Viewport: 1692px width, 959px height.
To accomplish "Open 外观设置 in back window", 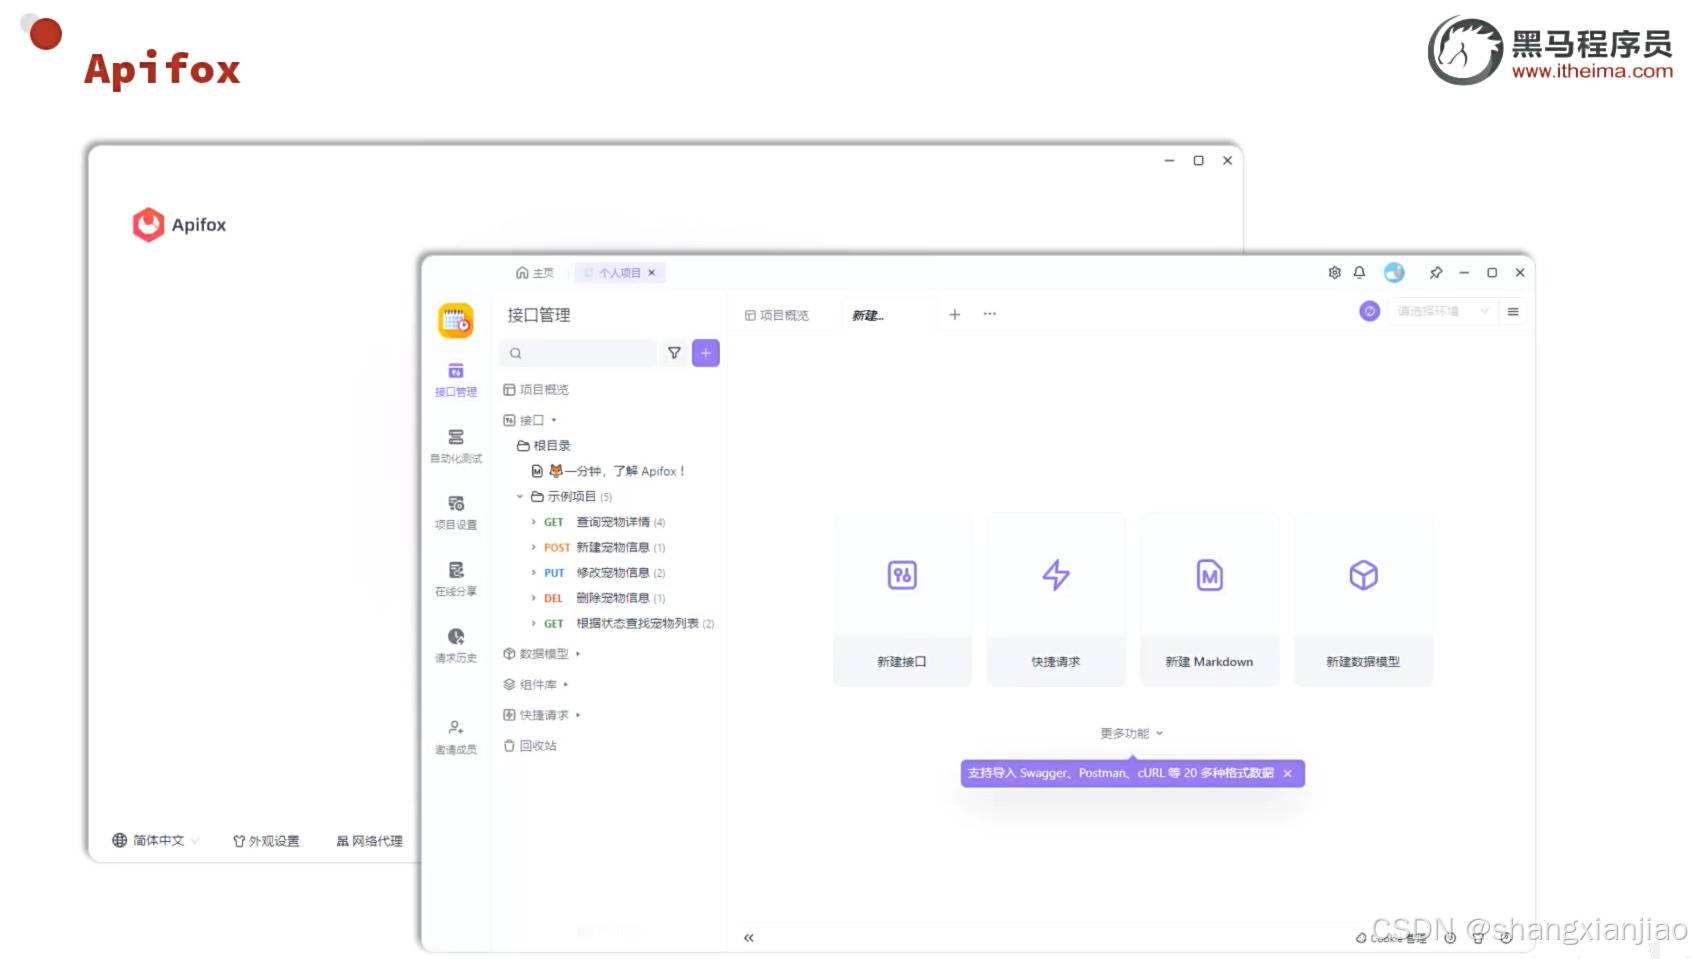I will tap(266, 841).
